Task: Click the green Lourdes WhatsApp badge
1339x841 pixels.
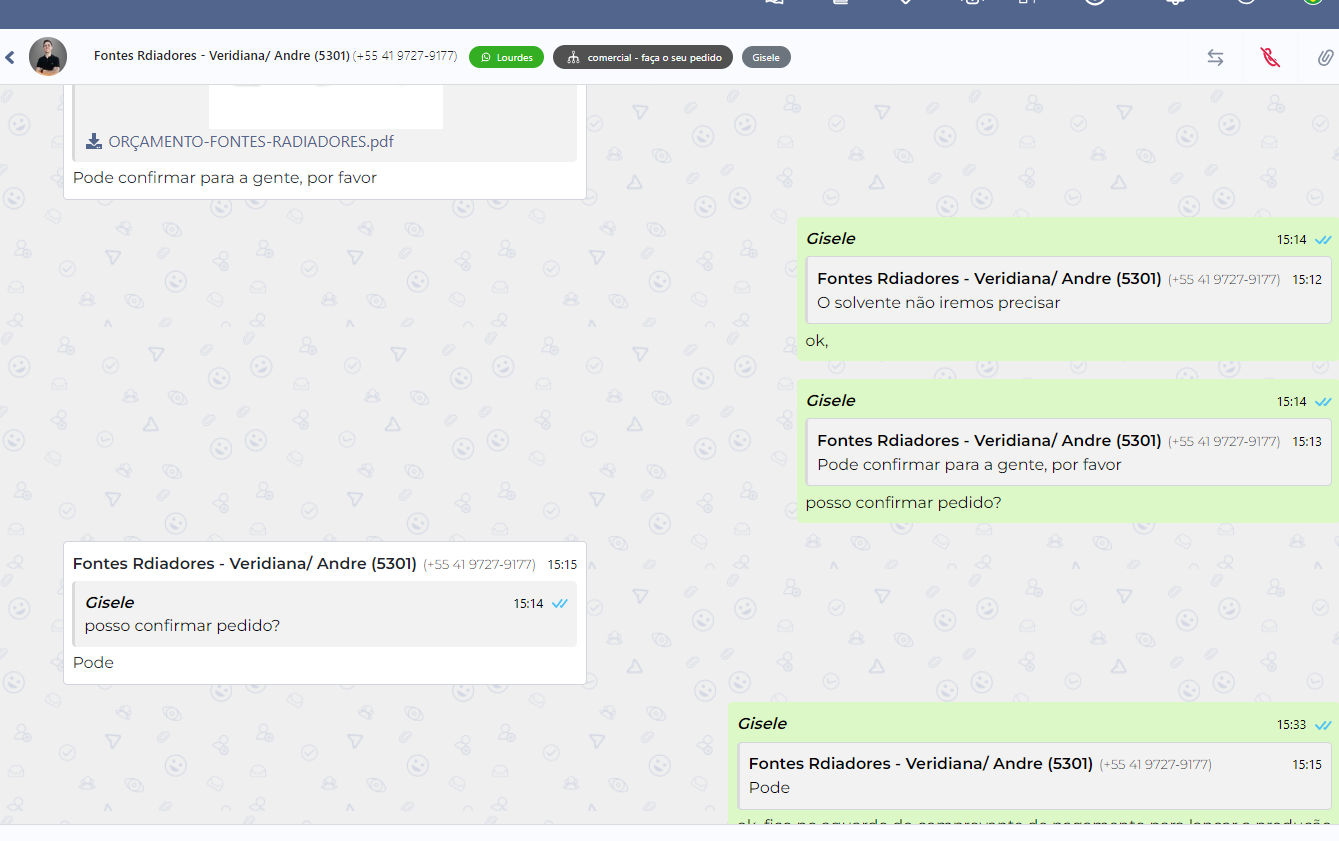Action: (x=506, y=58)
